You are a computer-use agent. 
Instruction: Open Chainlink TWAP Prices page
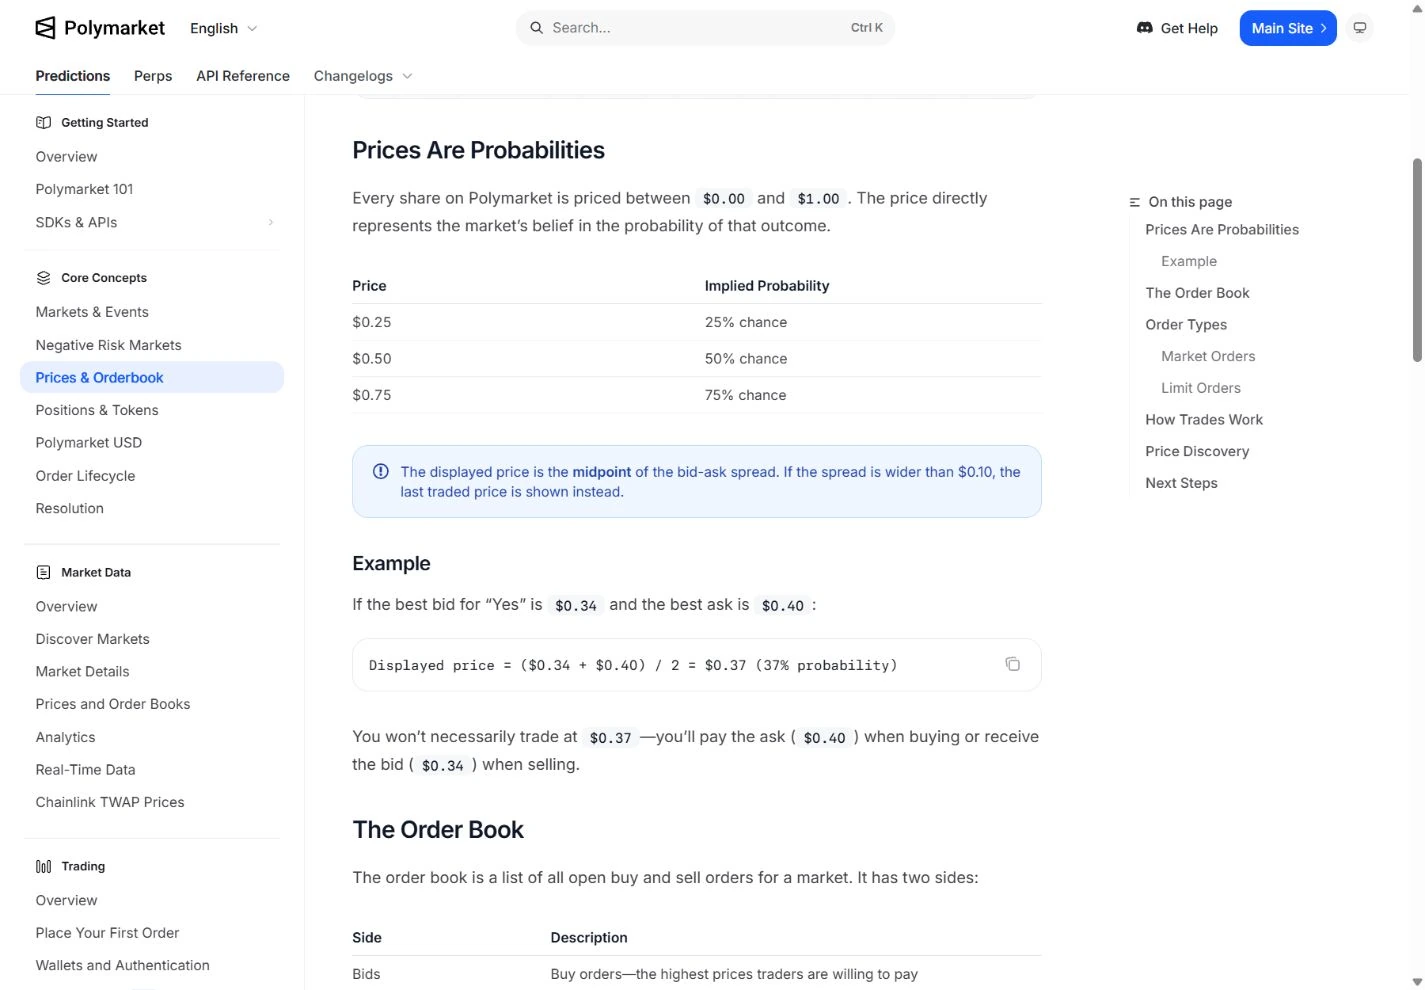click(110, 802)
